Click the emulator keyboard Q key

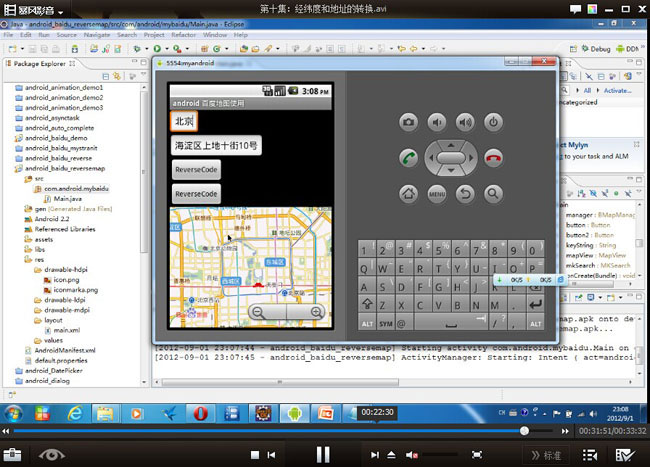pyautogui.click(x=364, y=269)
